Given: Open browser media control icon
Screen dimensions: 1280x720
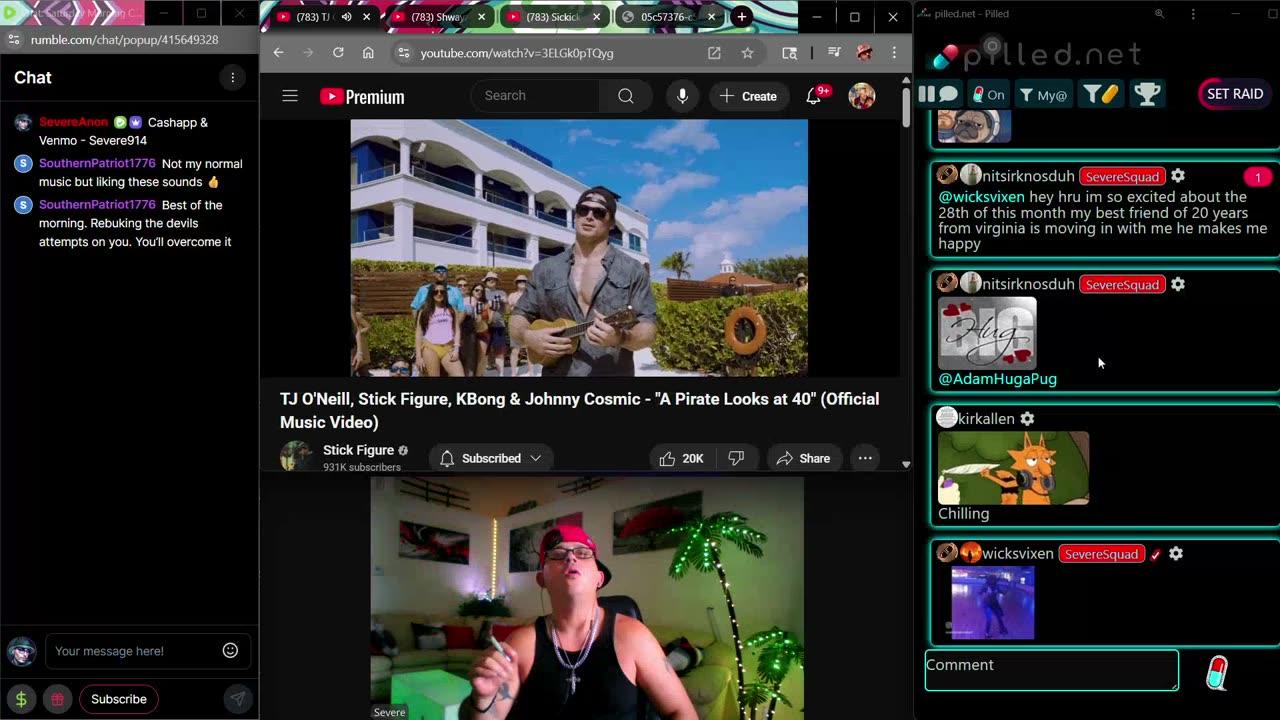Looking at the screenshot, I should pyautogui.click(x=834, y=53).
